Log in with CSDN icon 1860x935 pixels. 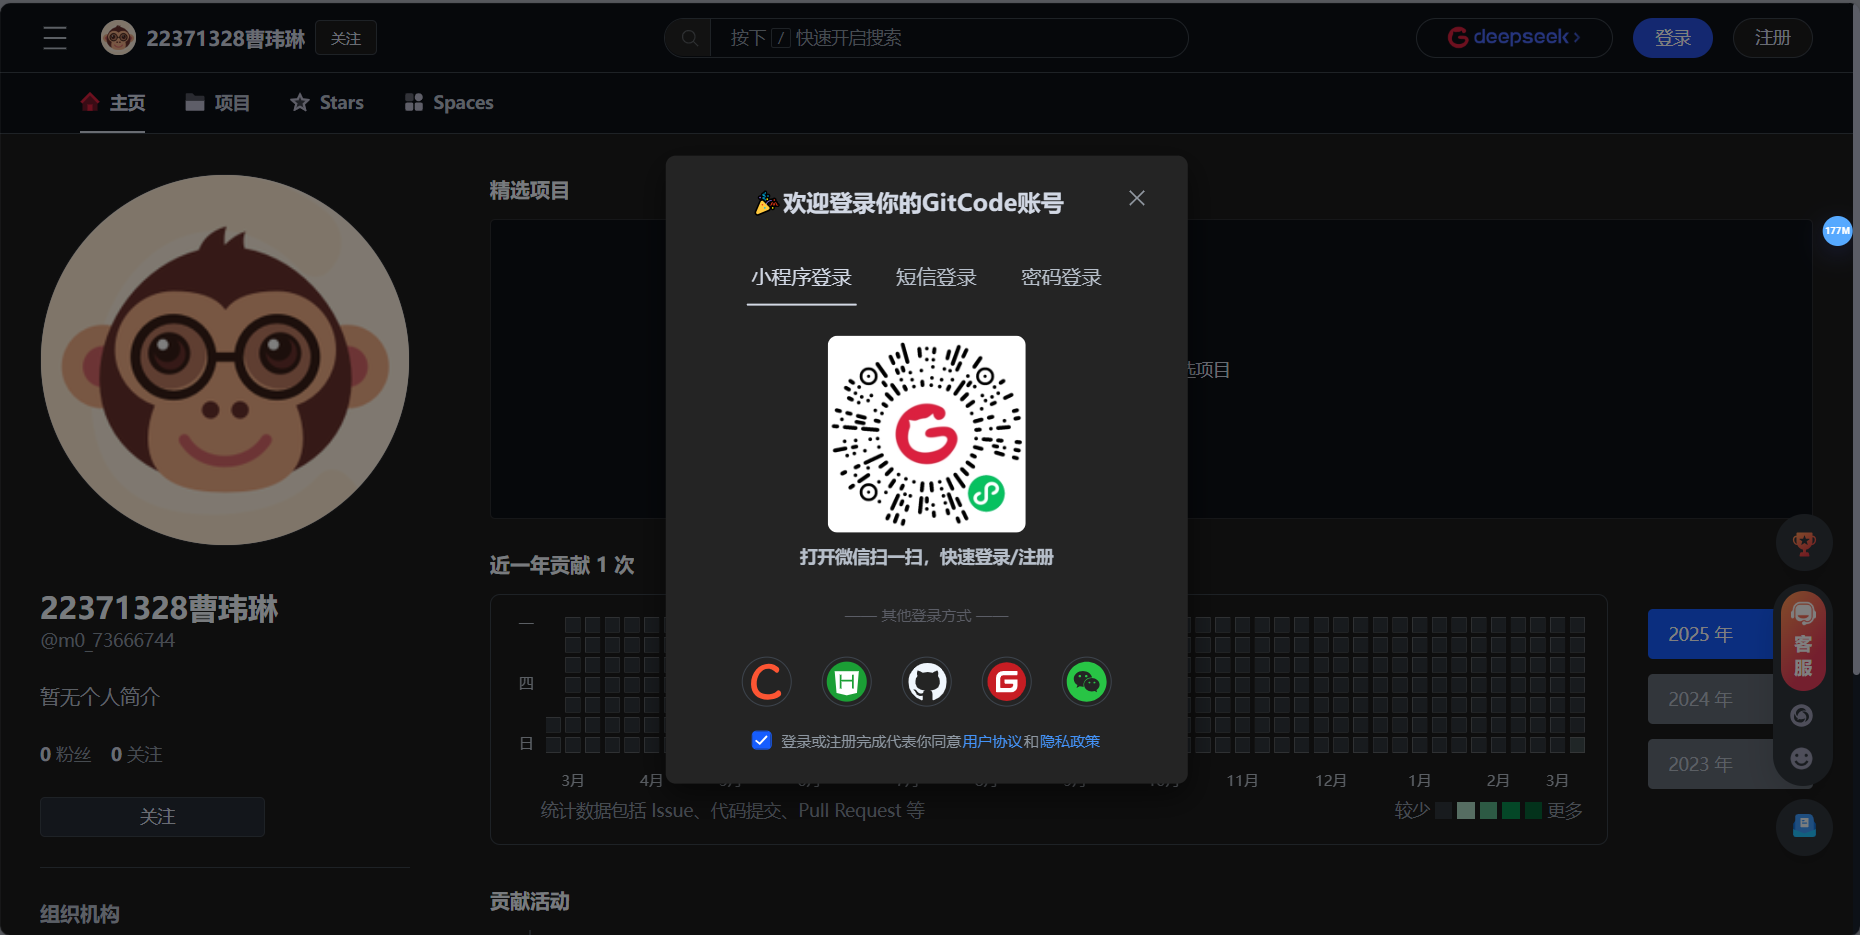click(767, 682)
